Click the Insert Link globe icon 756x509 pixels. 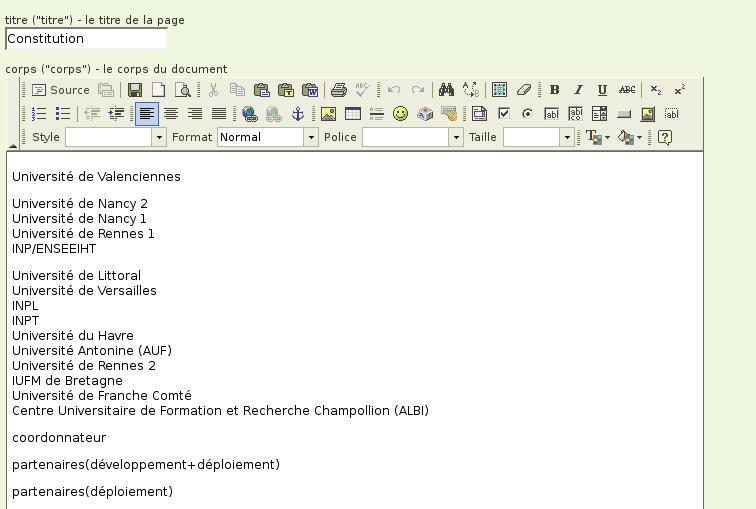250,114
